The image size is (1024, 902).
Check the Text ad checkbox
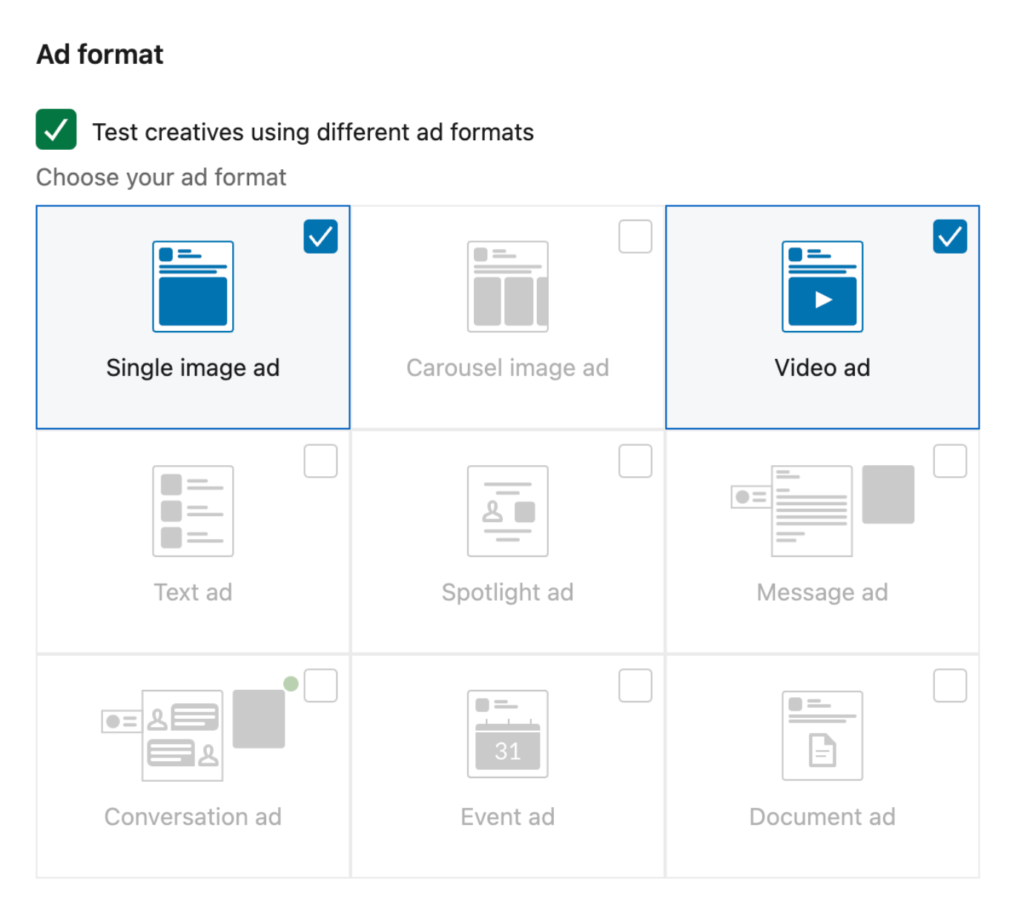pyautogui.click(x=320, y=461)
